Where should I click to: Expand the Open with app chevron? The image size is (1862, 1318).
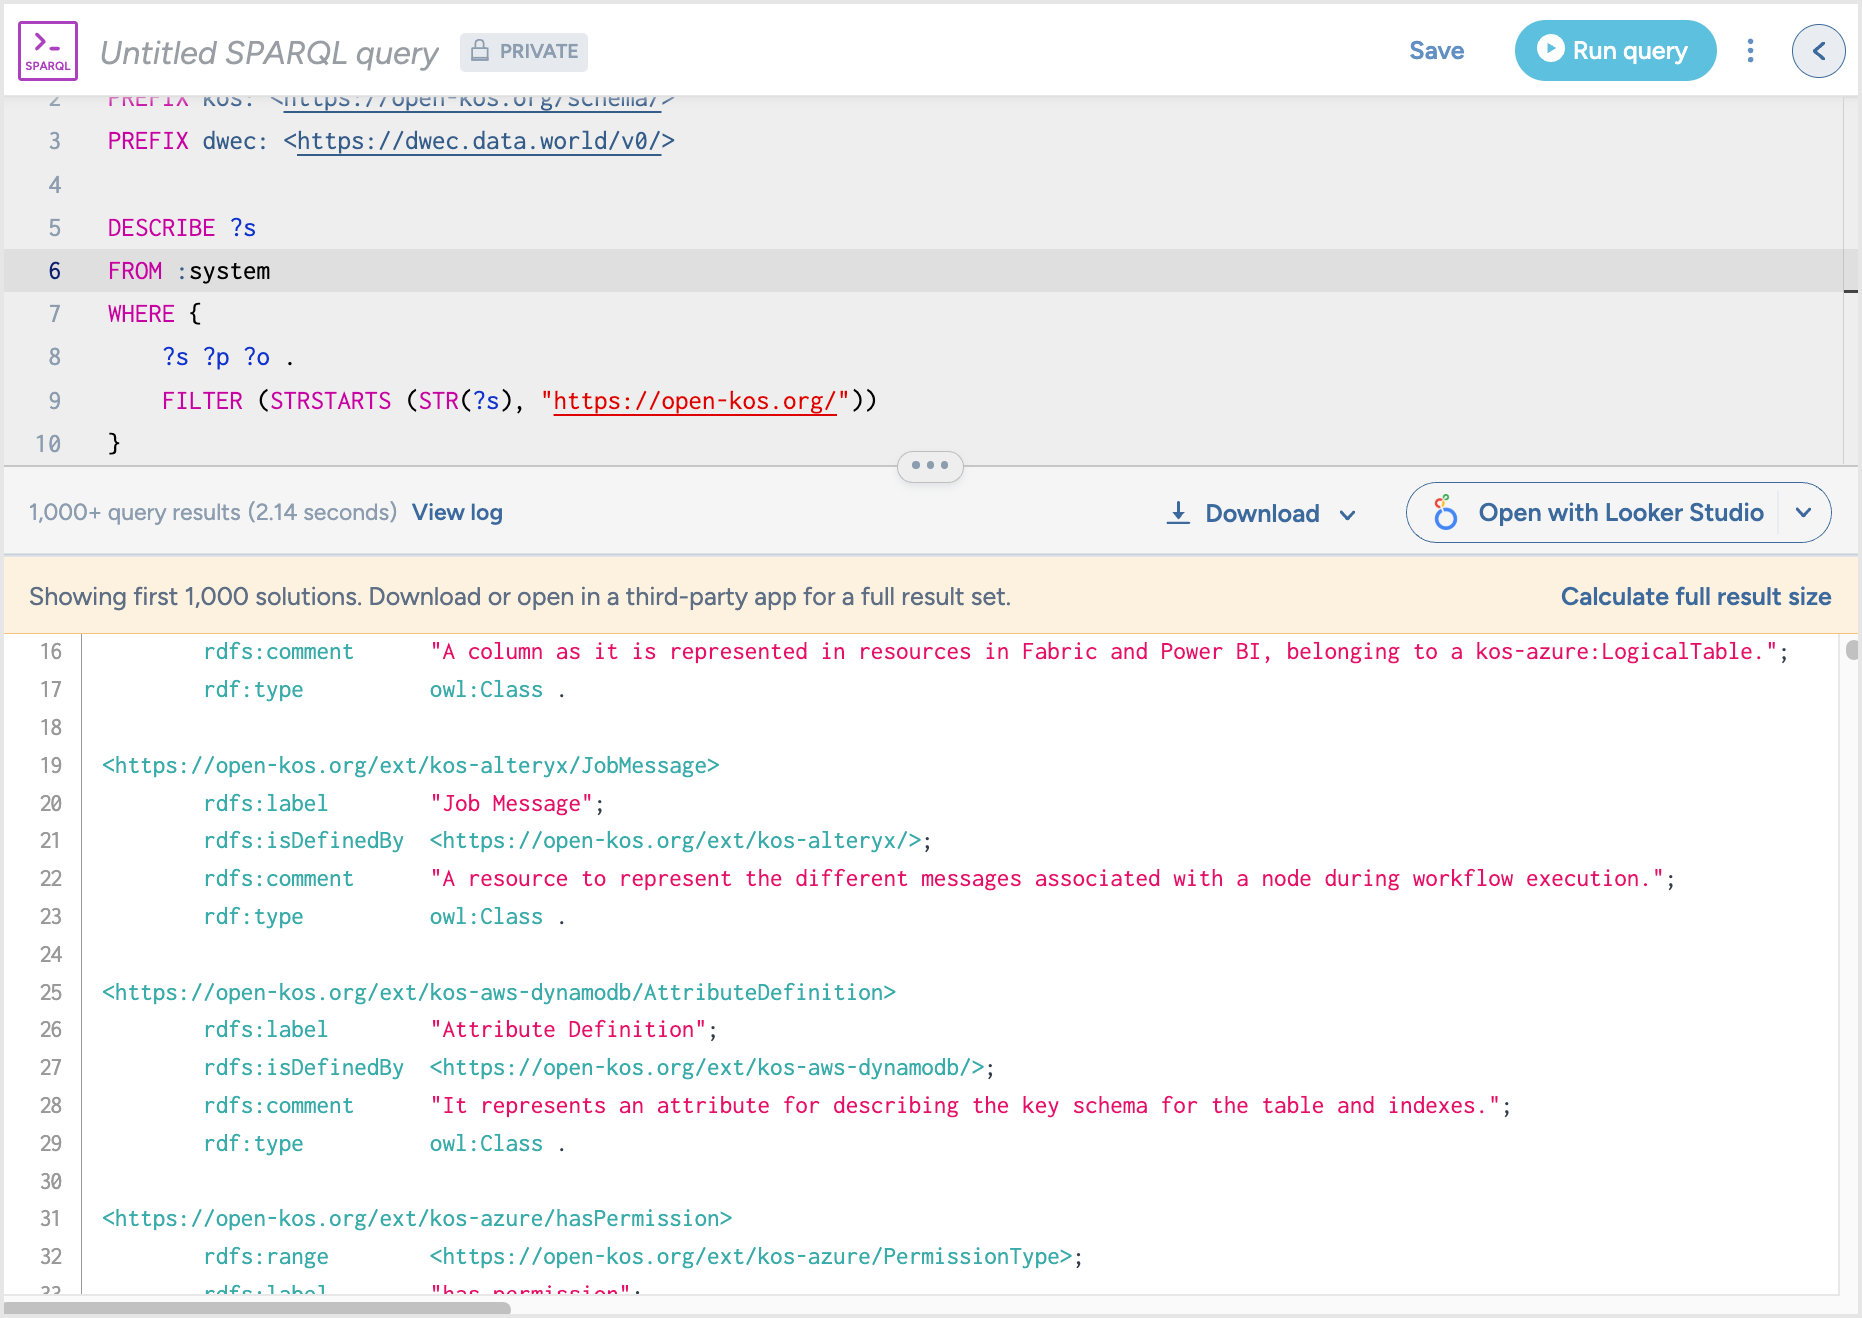coord(1803,513)
